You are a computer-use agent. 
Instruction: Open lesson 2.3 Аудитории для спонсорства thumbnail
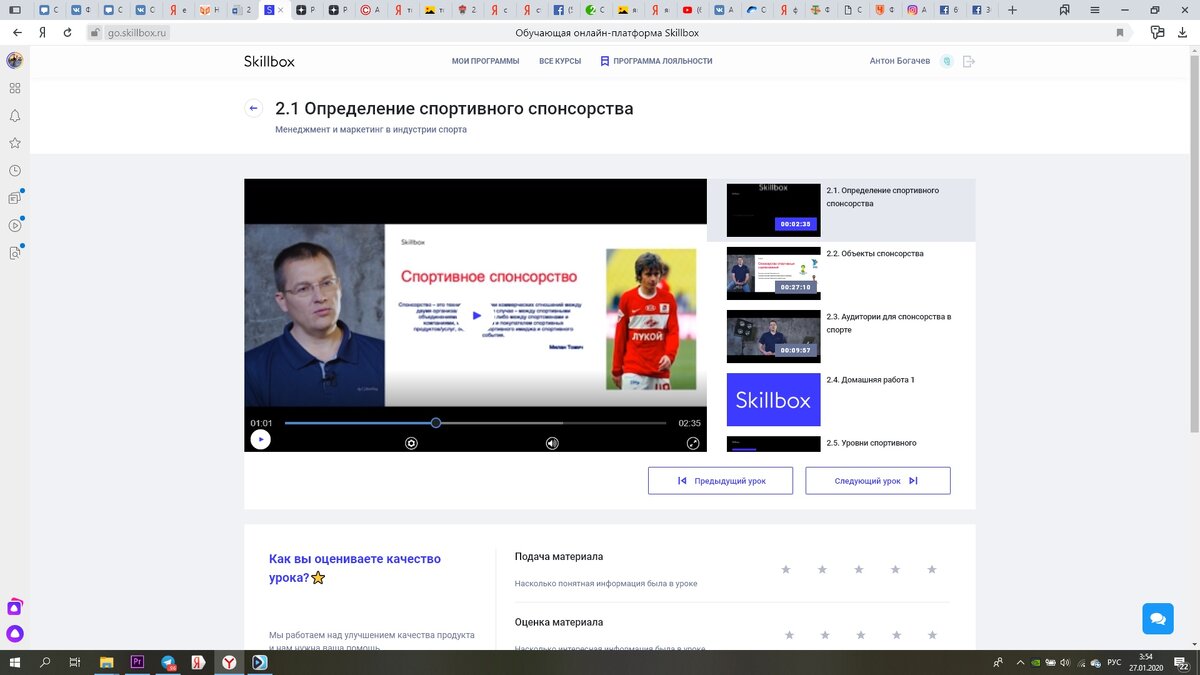tap(773, 336)
